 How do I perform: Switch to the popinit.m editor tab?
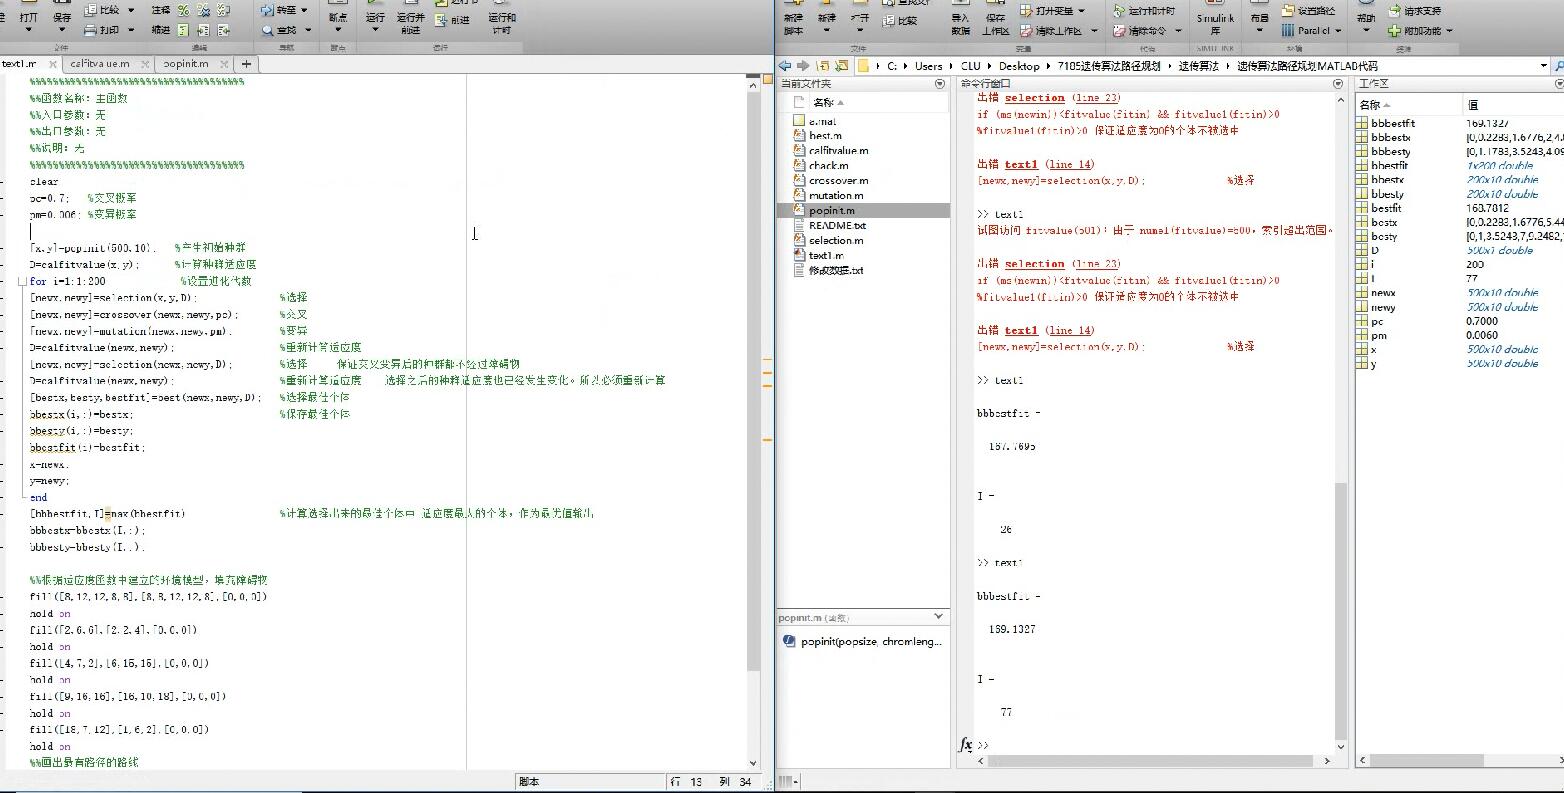[186, 64]
